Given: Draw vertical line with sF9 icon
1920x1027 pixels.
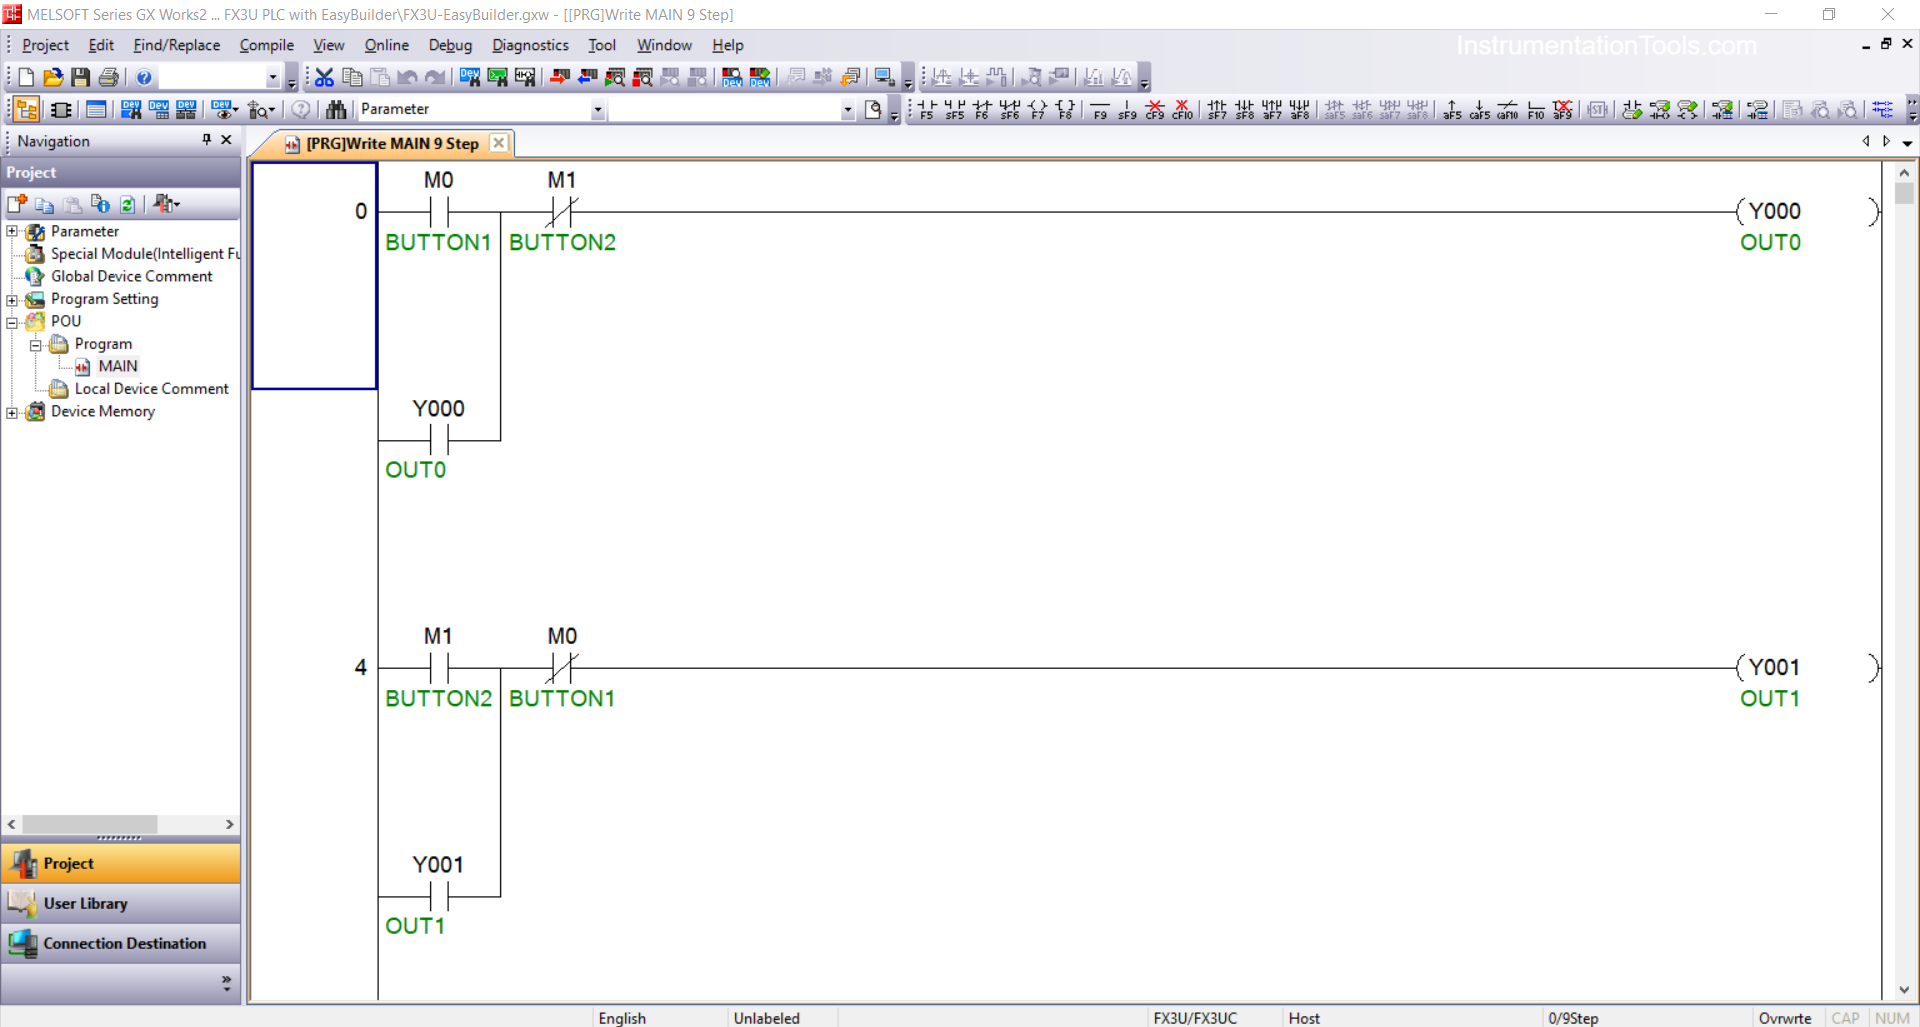Looking at the screenshot, I should pyautogui.click(x=1127, y=109).
